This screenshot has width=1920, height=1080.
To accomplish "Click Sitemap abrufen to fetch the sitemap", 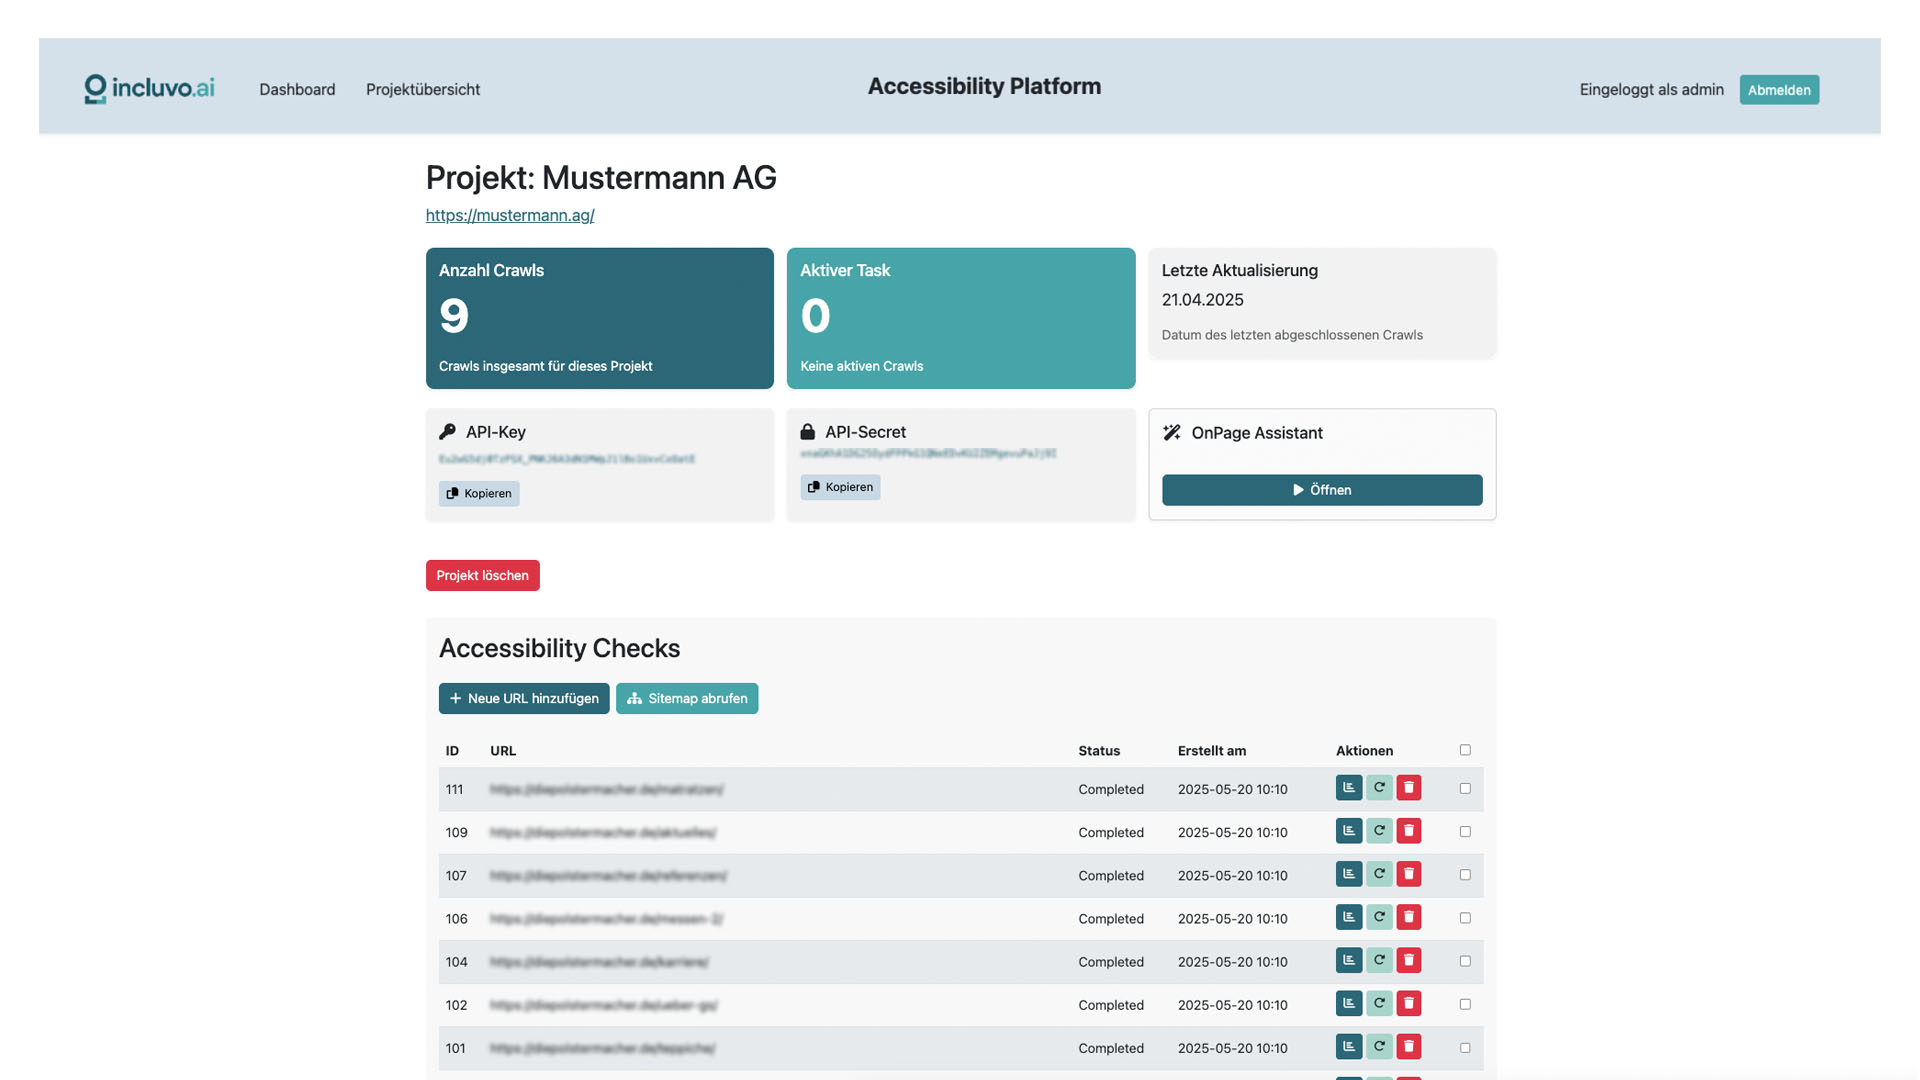I will click(687, 698).
